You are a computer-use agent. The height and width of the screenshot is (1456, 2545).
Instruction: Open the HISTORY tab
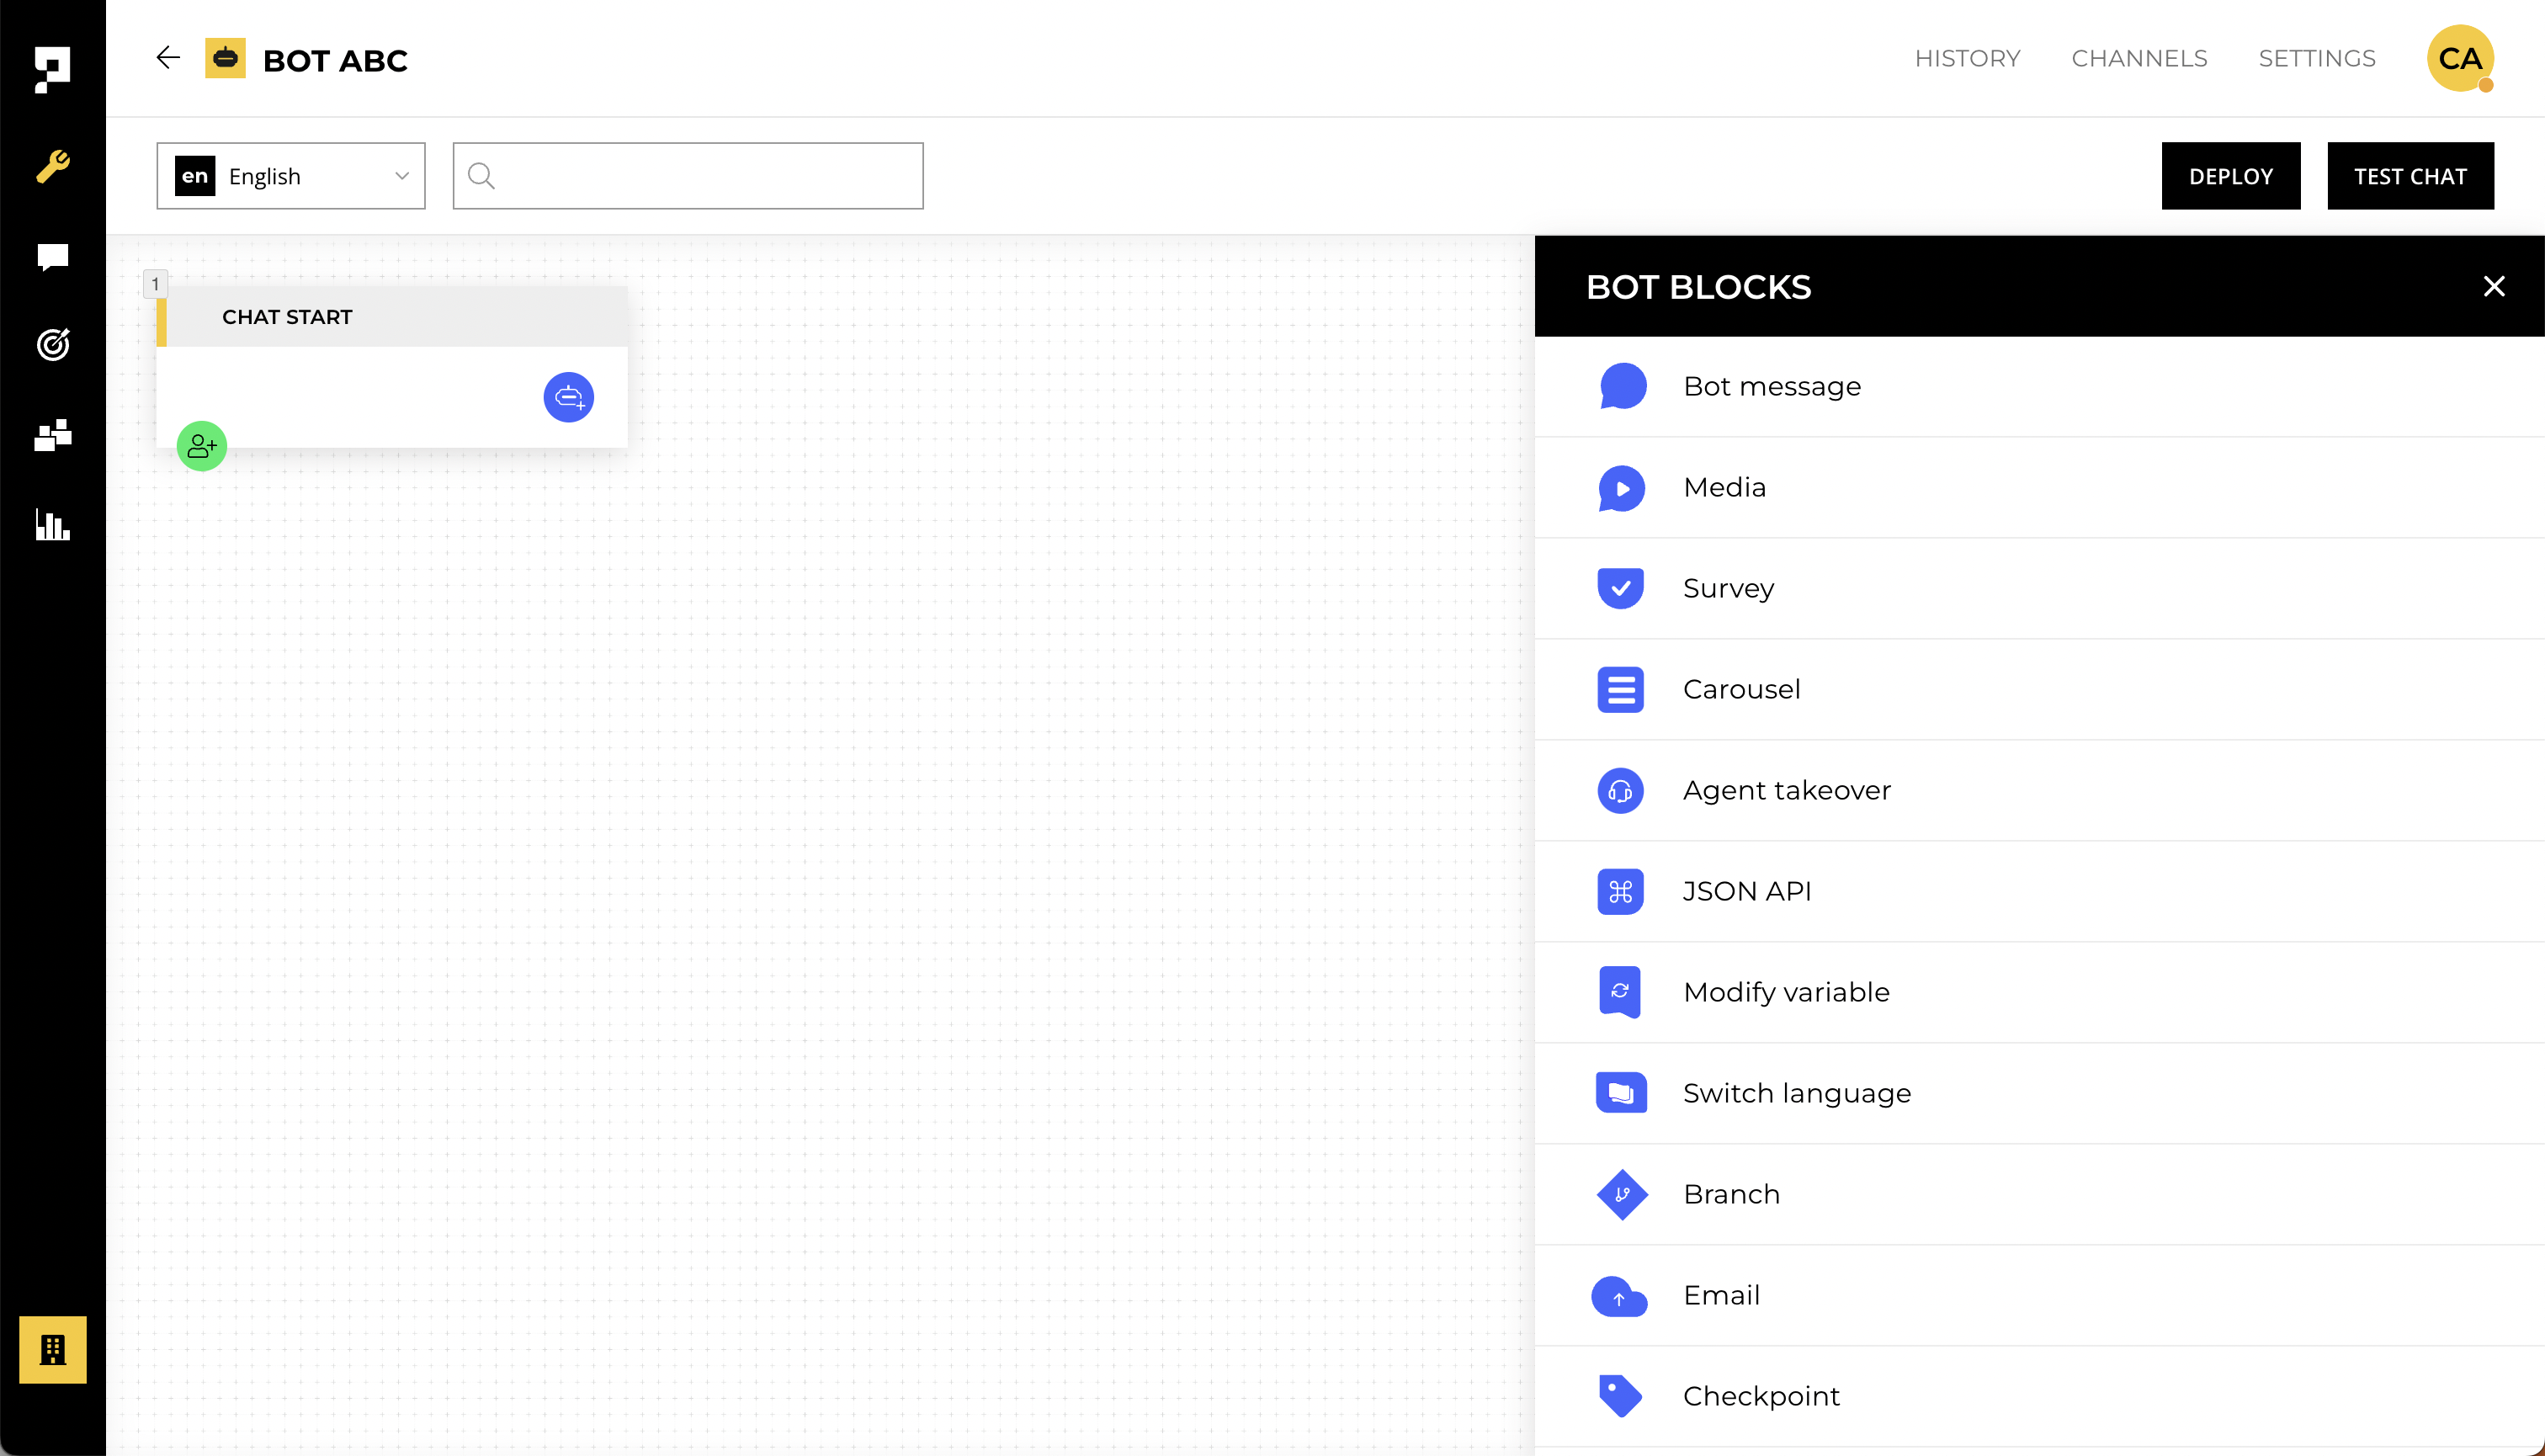click(x=1967, y=58)
